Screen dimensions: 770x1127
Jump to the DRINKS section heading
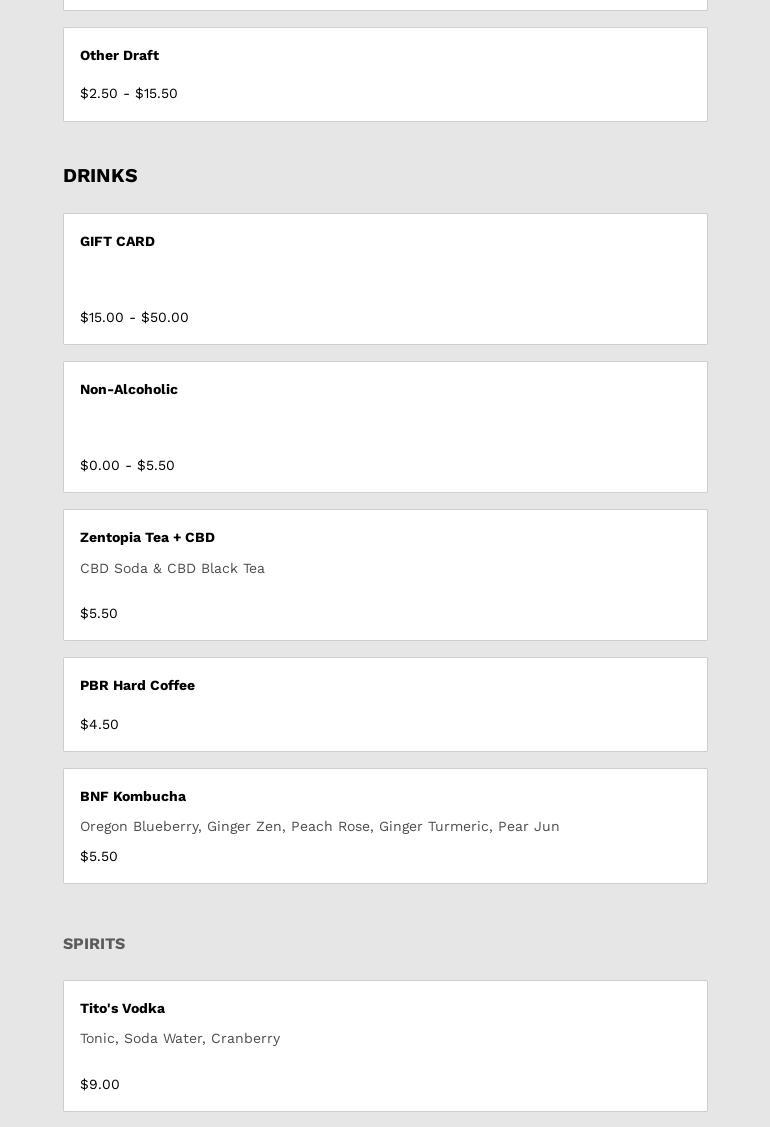tap(100, 175)
